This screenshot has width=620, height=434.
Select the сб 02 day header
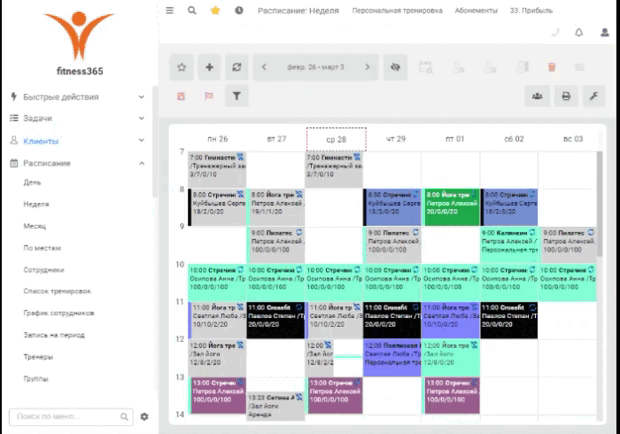tap(514, 139)
